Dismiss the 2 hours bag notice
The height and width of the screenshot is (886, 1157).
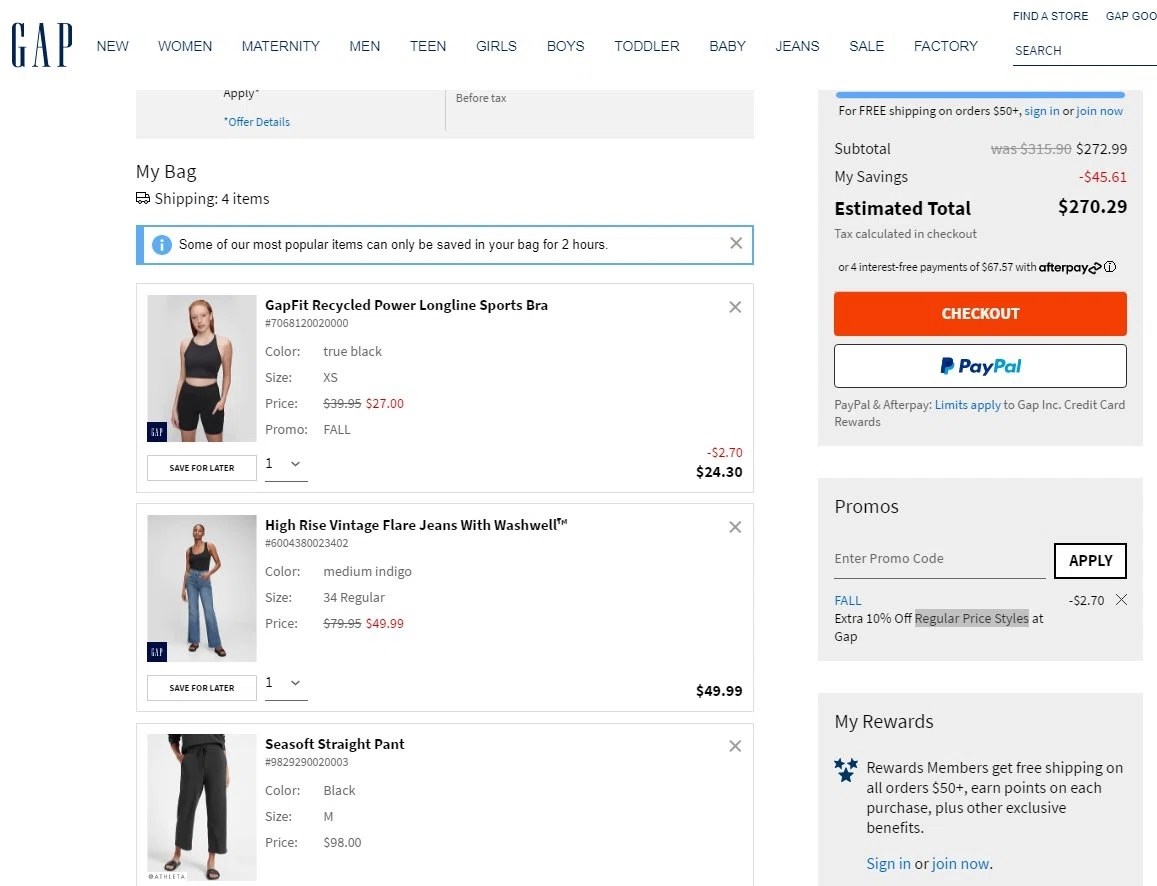736,243
